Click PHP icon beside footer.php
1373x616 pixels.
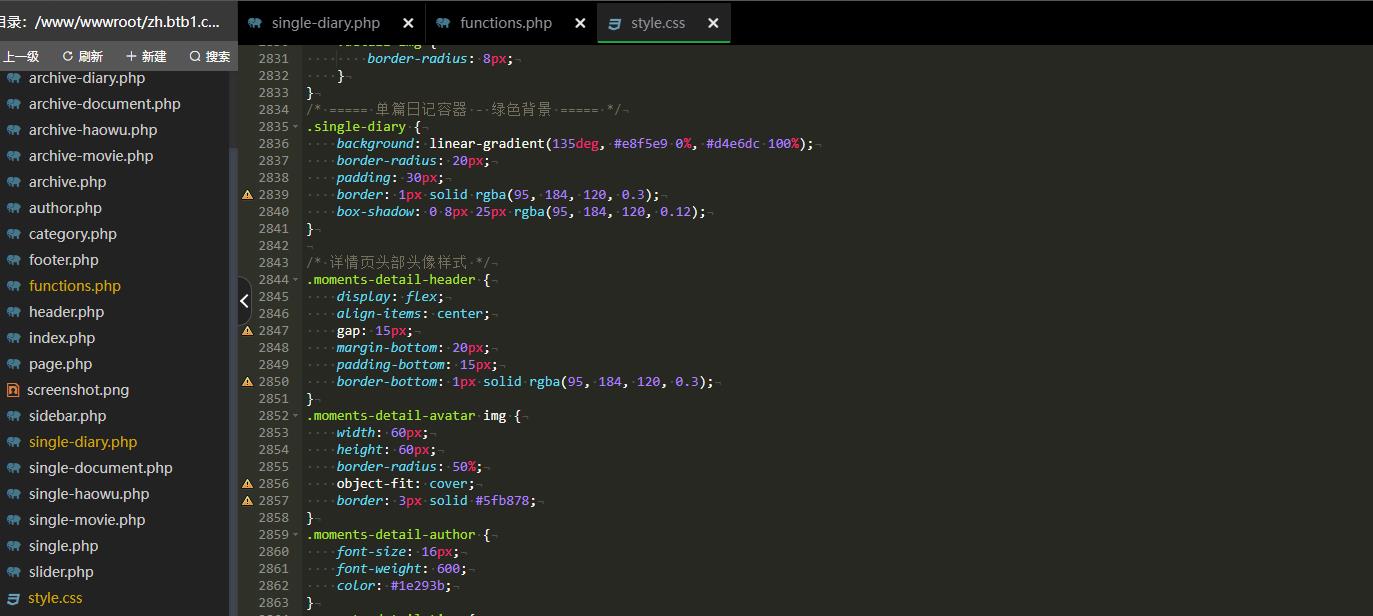tap(13, 260)
